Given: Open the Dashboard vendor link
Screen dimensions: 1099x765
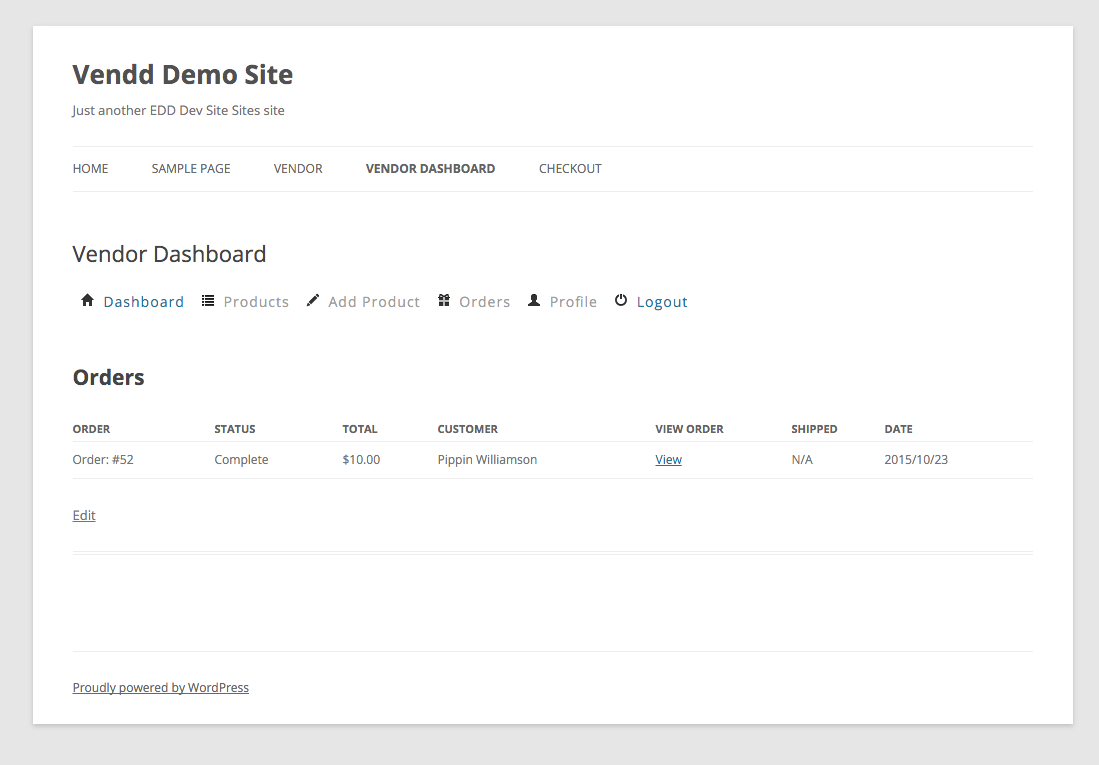Looking at the screenshot, I should [143, 302].
